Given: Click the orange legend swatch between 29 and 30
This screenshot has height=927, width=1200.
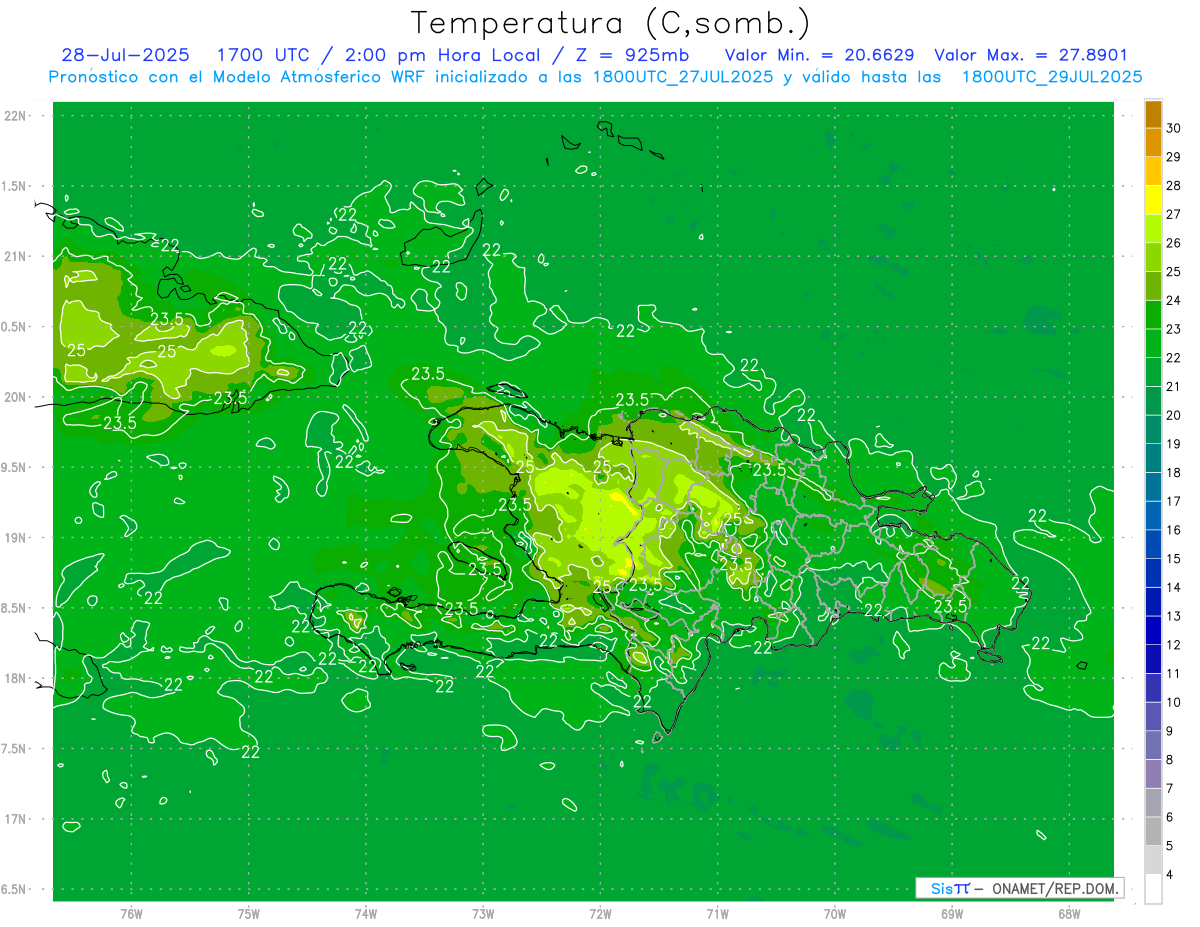Looking at the screenshot, I should [1153, 142].
